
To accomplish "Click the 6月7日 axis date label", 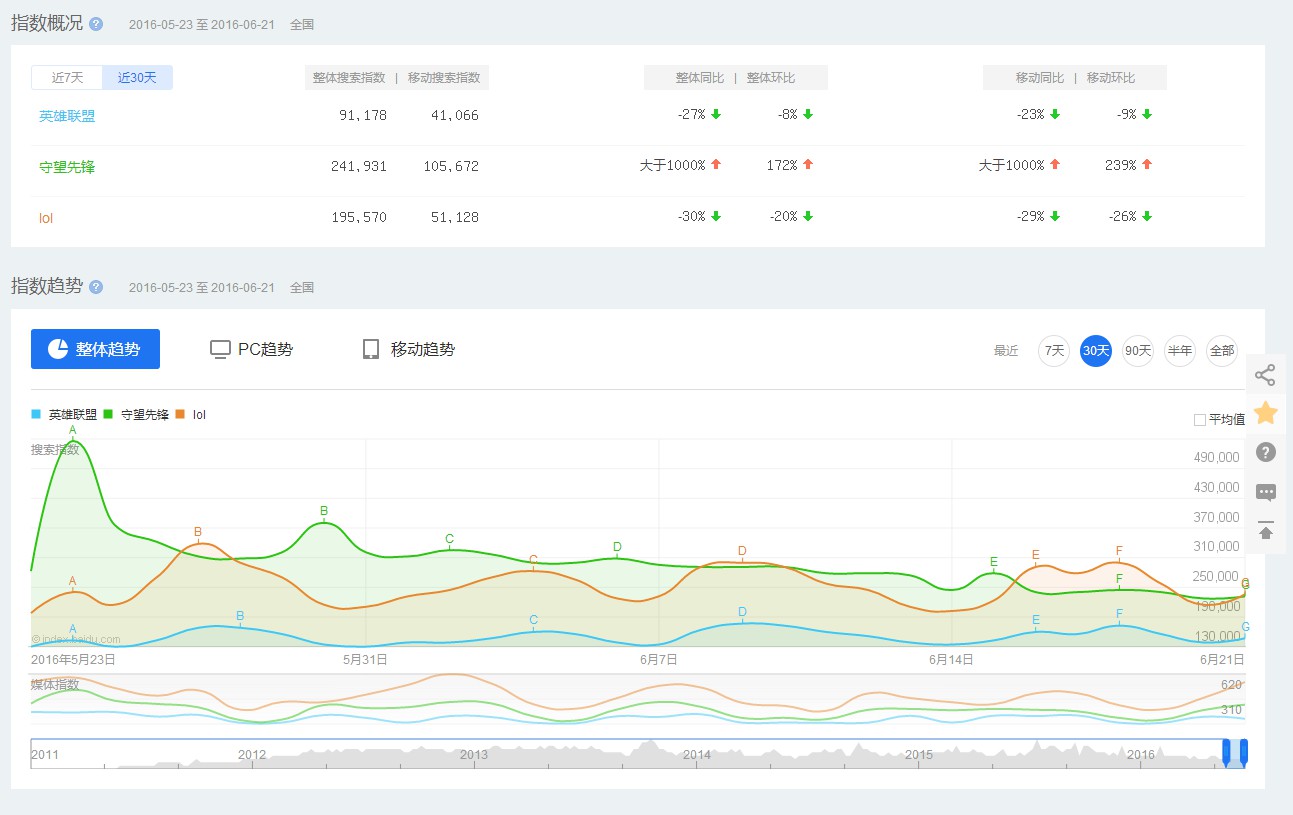I will tap(659, 659).
